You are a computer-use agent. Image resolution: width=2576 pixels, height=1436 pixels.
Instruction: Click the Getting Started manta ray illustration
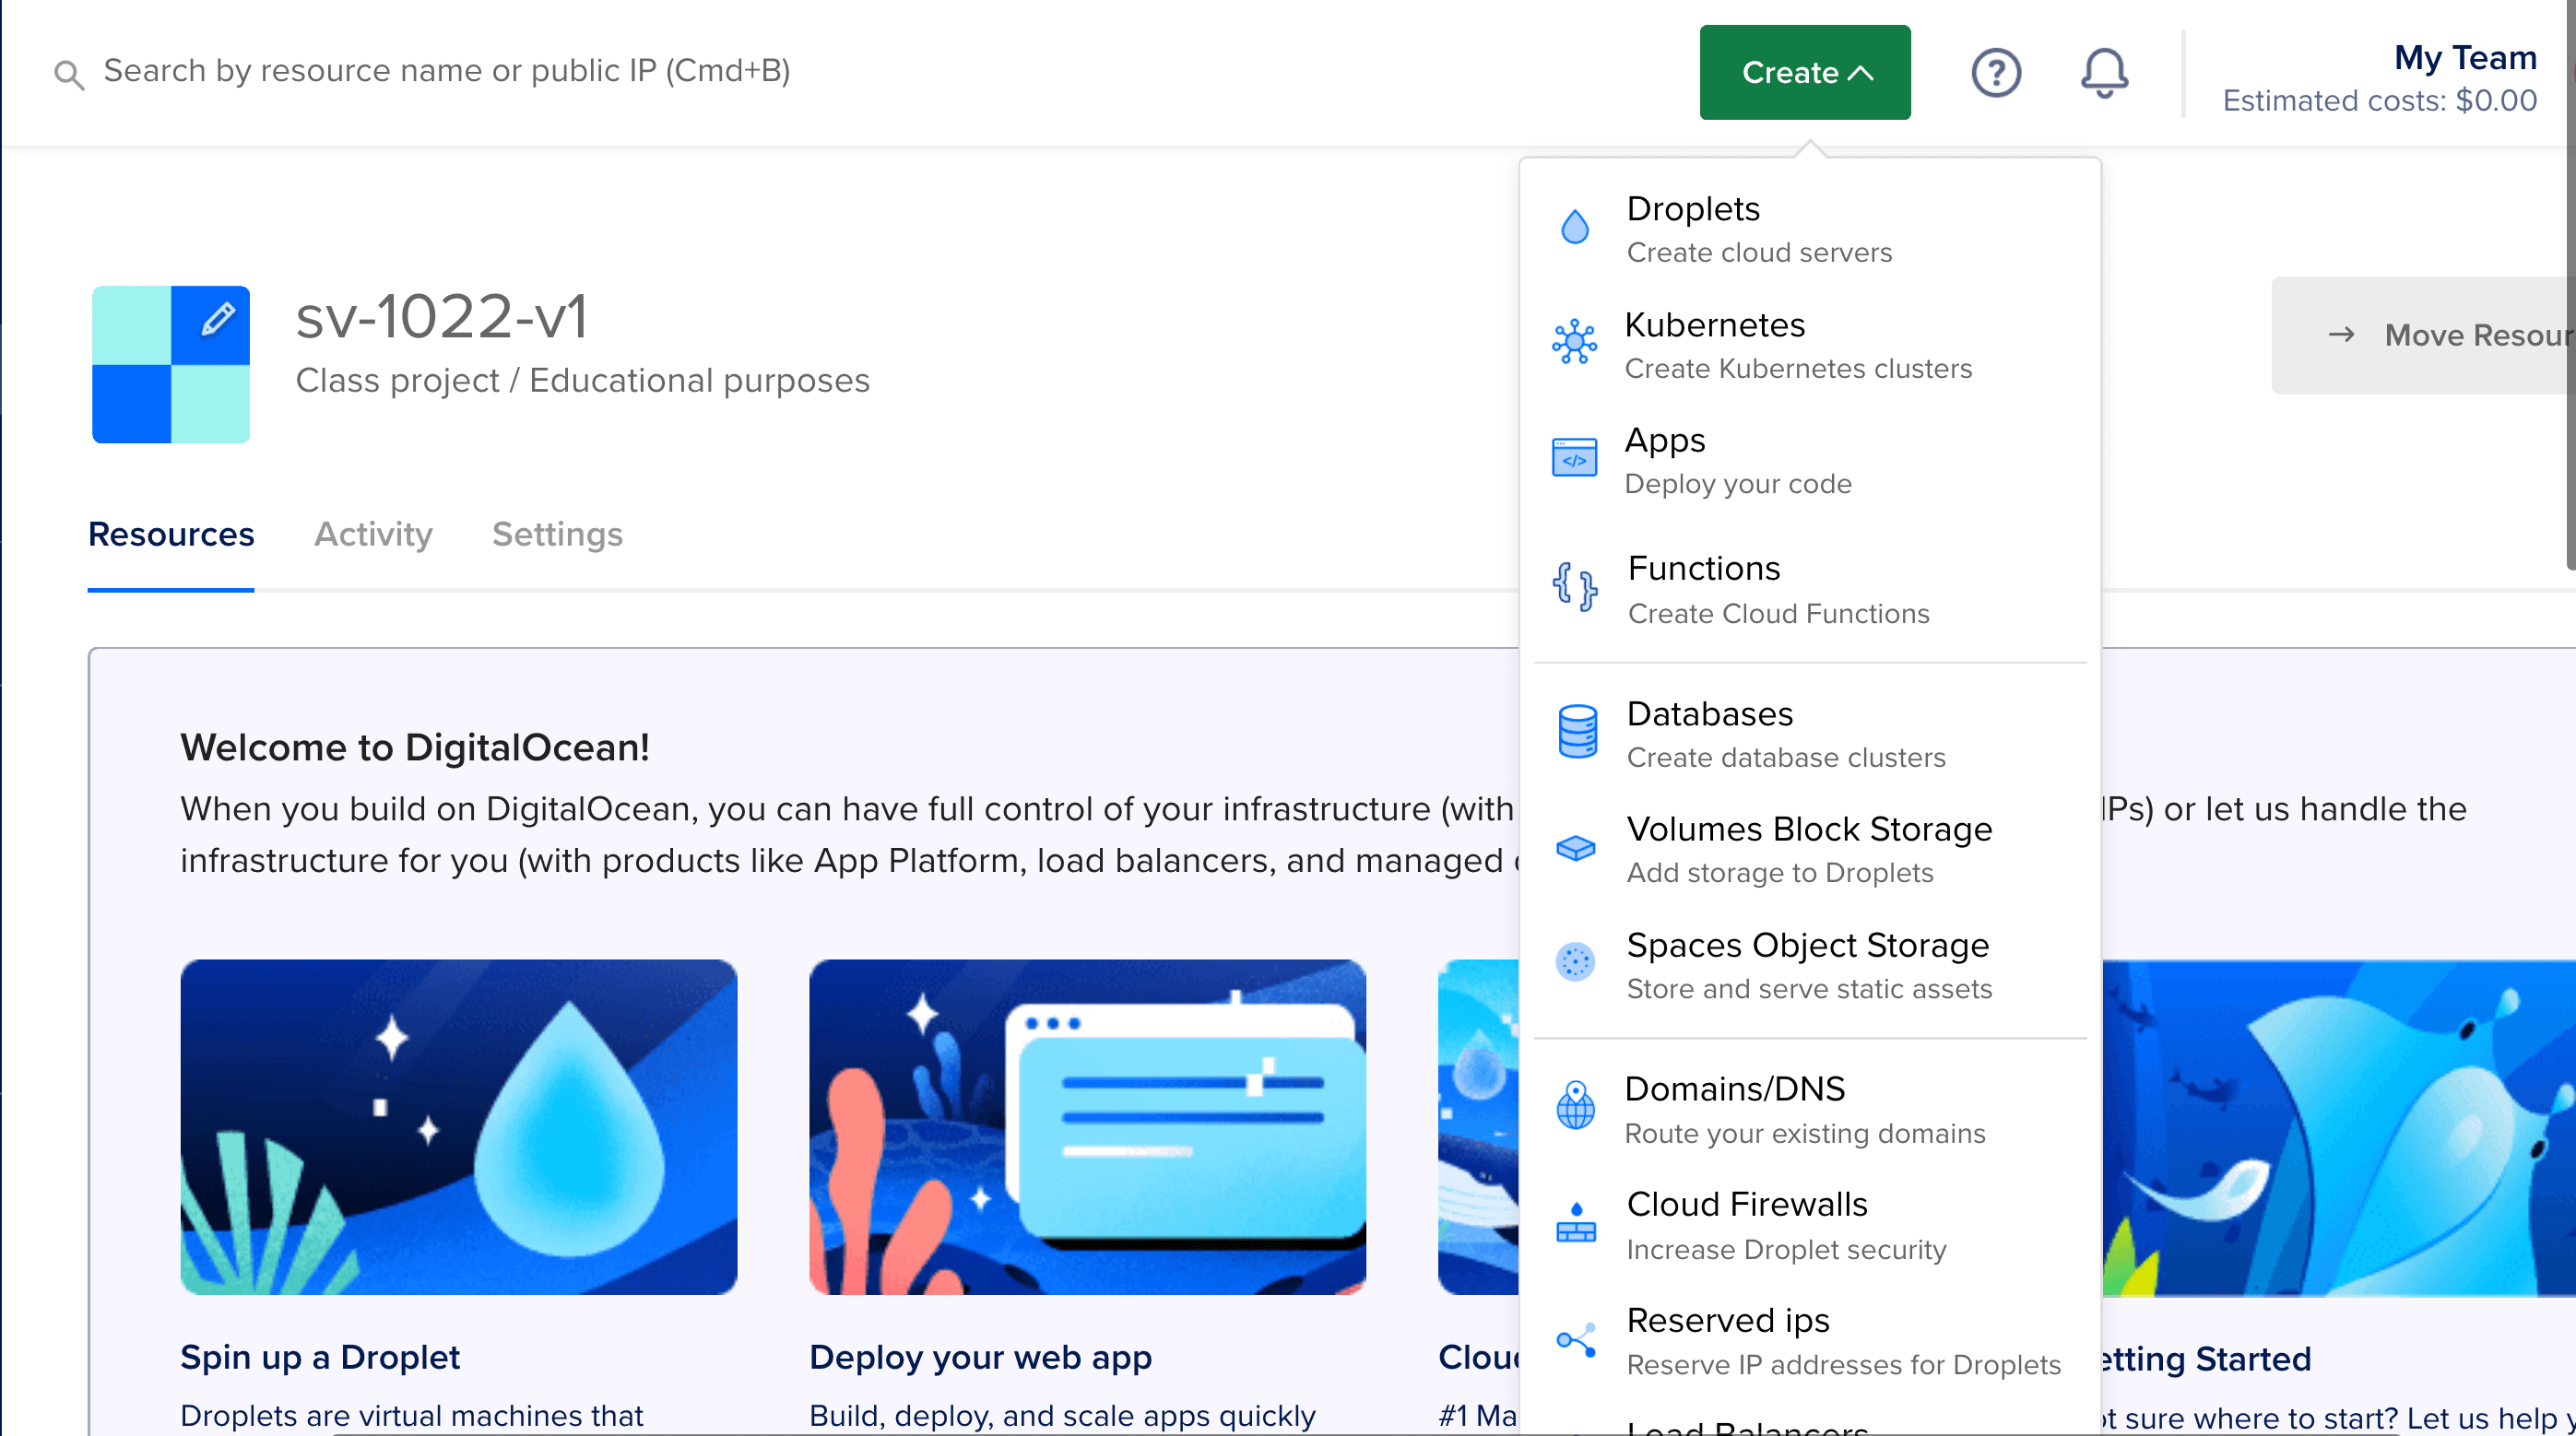2338,1128
